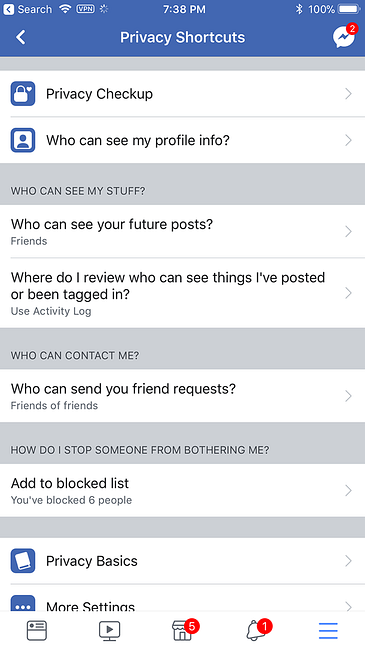Open Messenger icon with red badge
The width and height of the screenshot is (365, 650).
[344, 36]
